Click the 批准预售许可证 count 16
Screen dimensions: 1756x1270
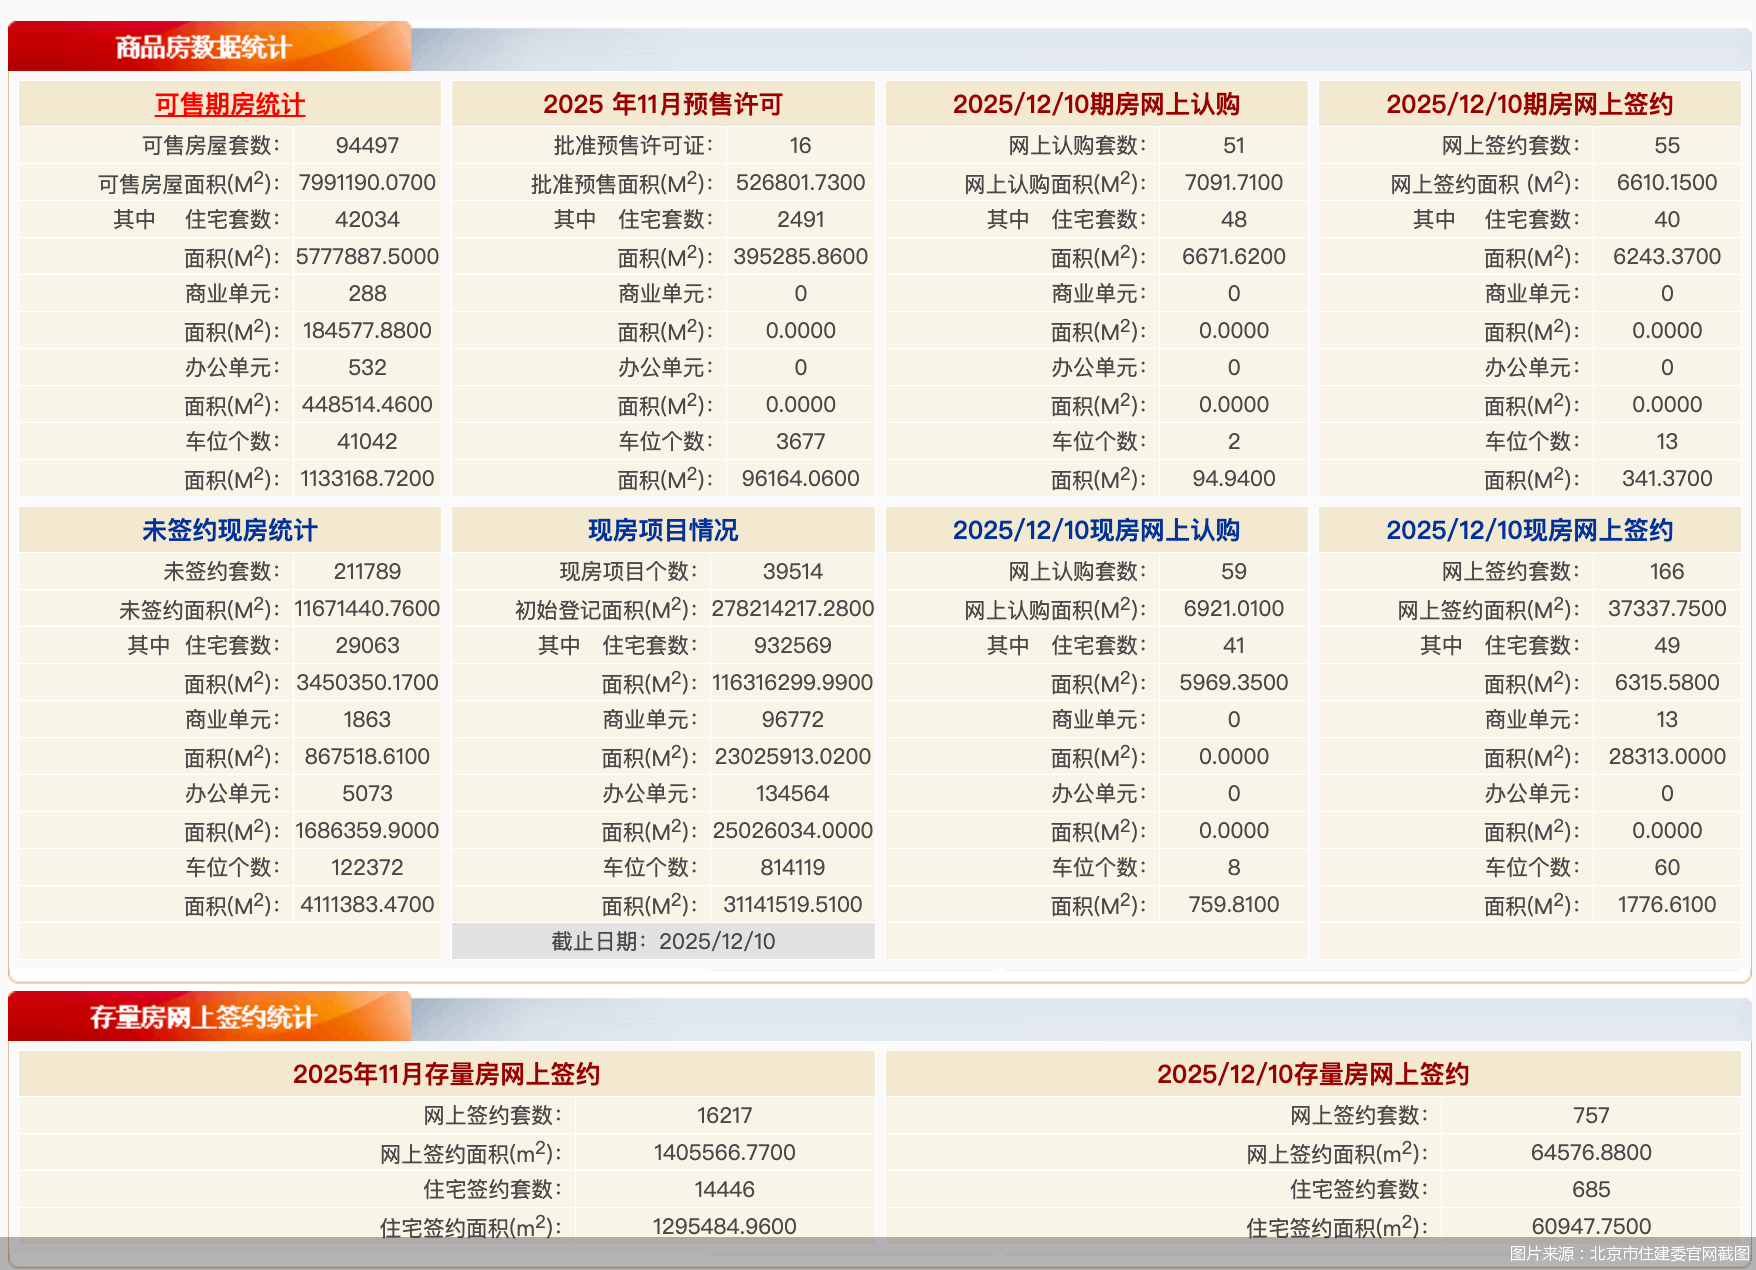coord(800,145)
